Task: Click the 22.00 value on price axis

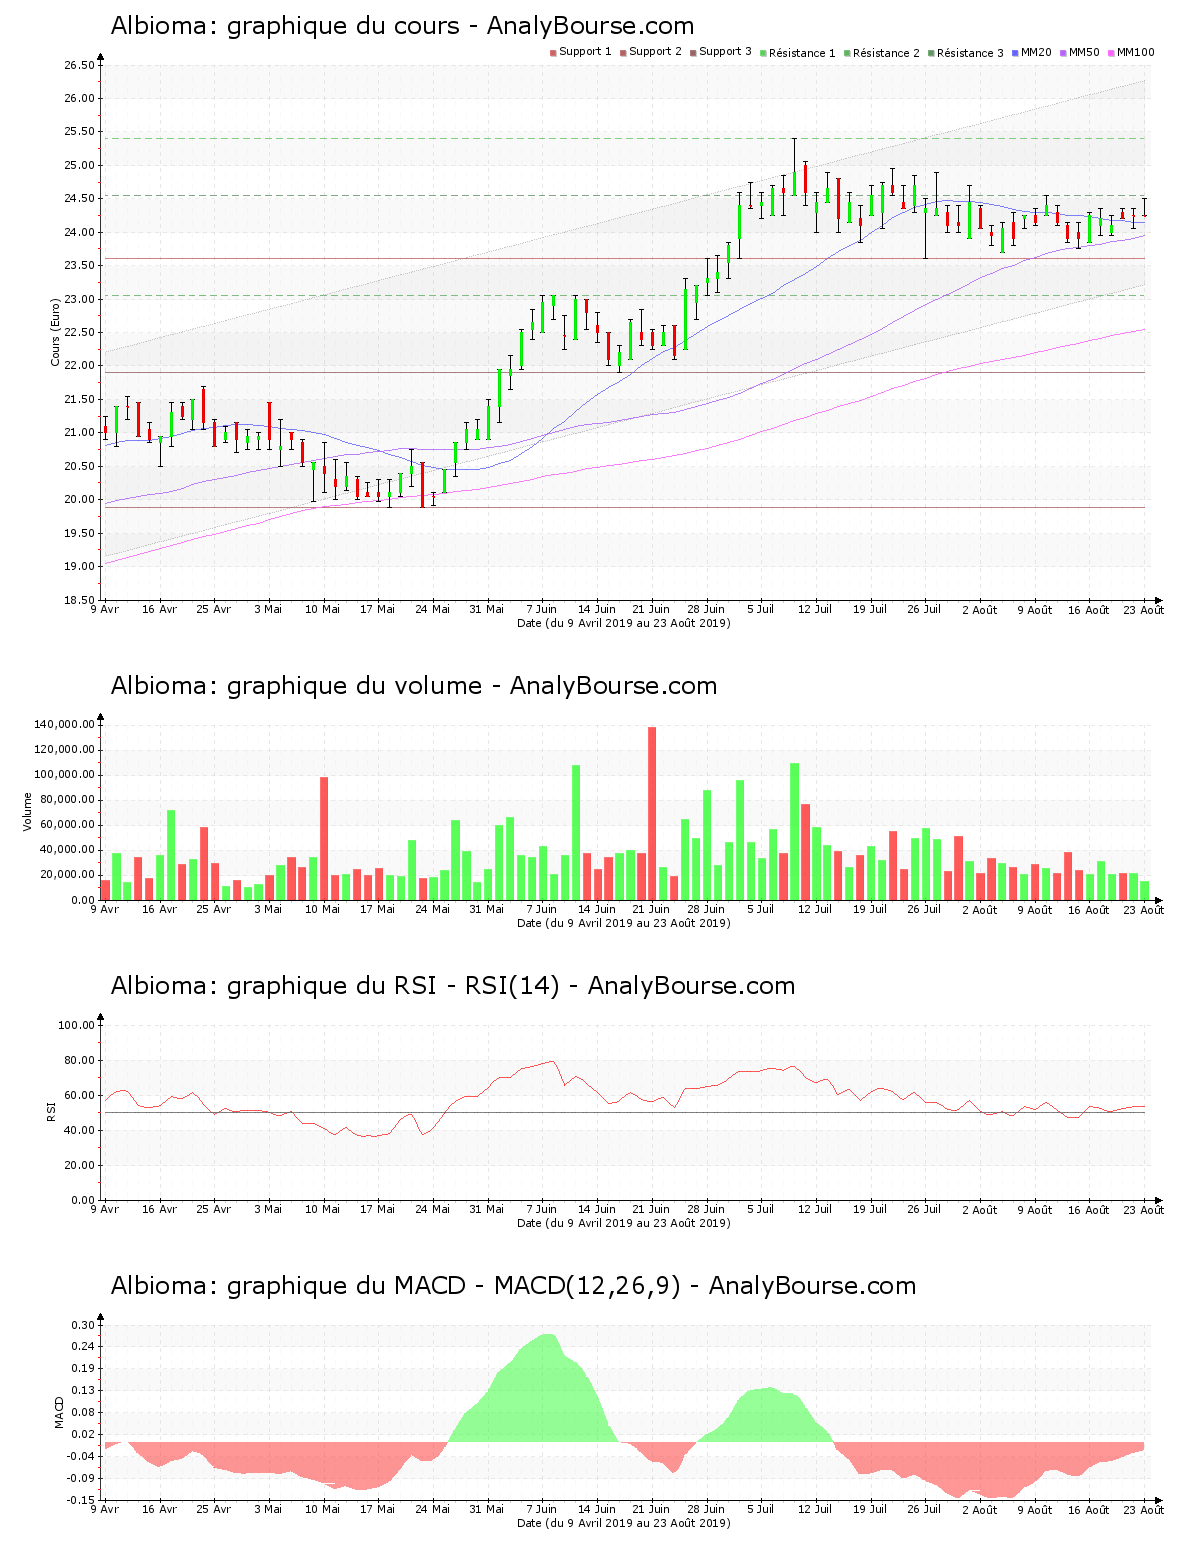Action: coord(79,366)
